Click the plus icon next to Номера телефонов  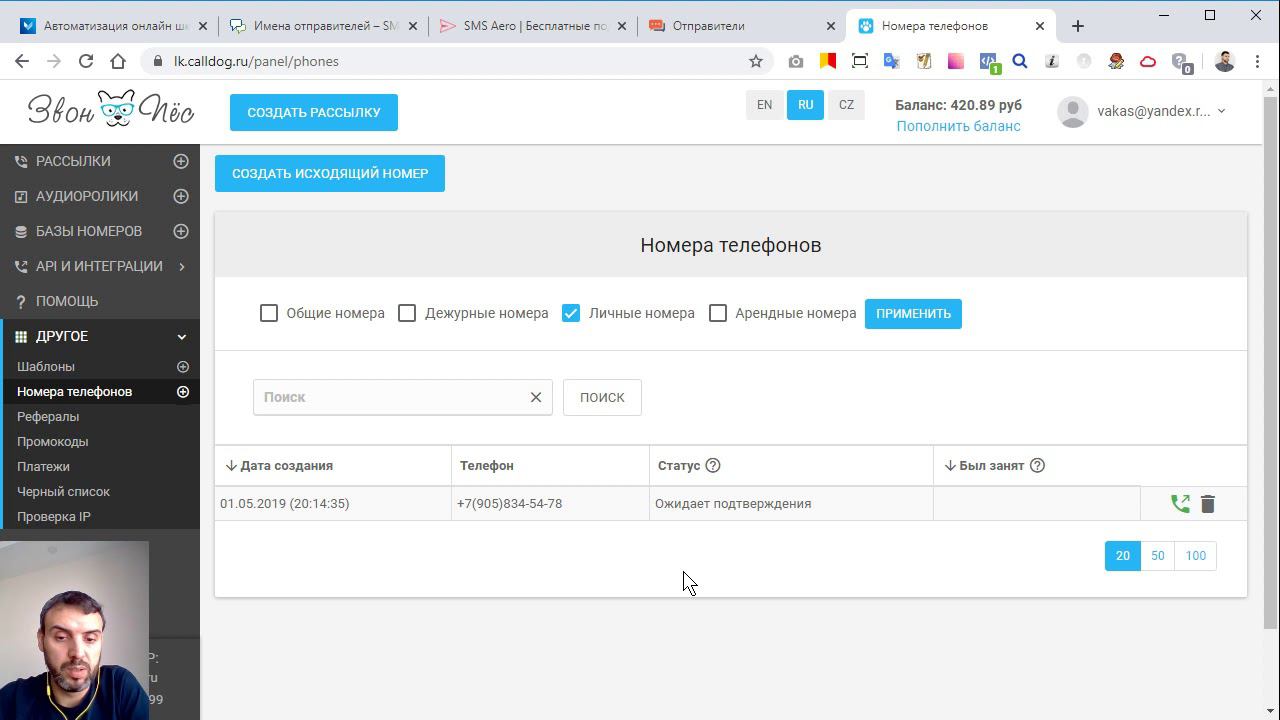(183, 392)
